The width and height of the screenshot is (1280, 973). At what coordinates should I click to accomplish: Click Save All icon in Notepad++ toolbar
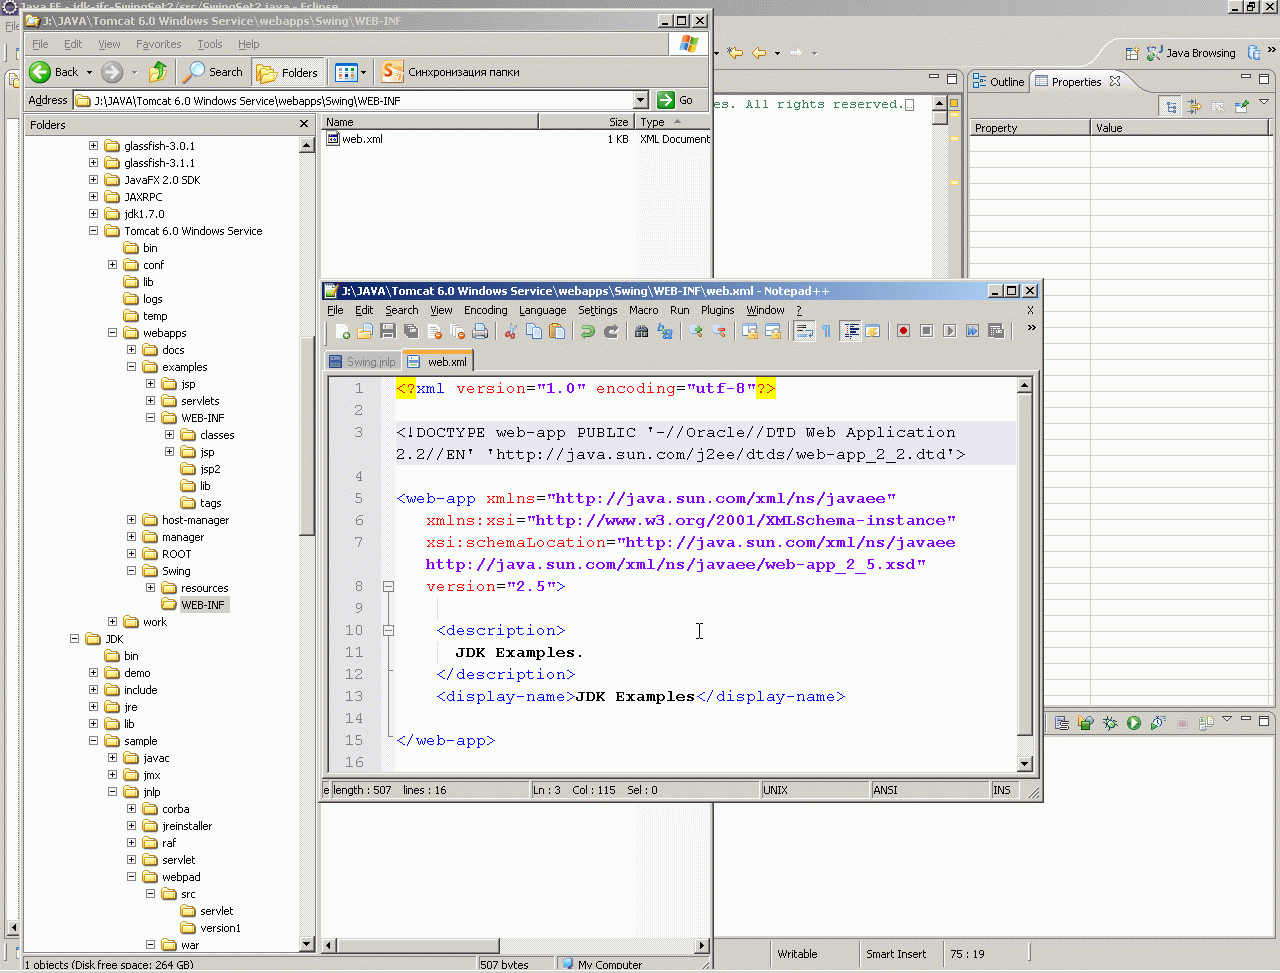[x=410, y=331]
